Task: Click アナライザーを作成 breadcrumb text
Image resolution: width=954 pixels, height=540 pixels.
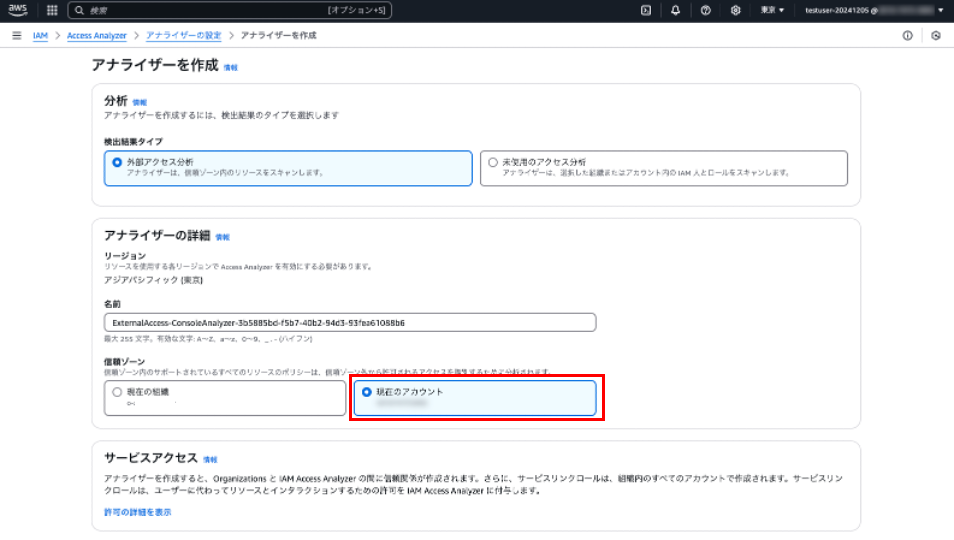Action: pos(279,35)
